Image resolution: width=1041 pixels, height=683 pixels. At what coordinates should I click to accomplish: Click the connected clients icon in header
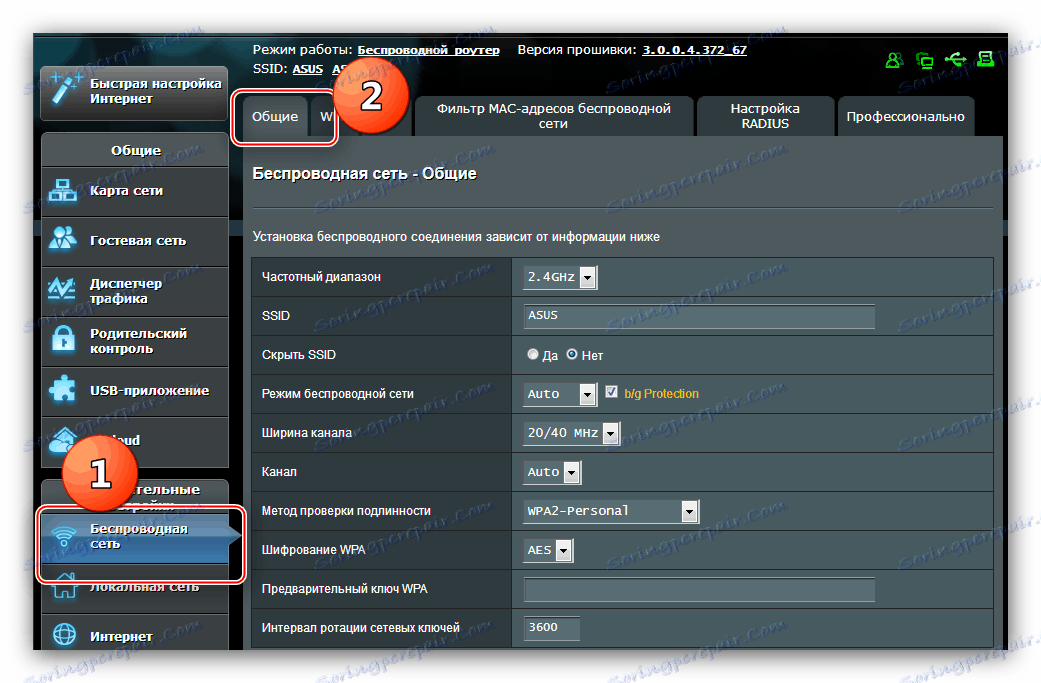(x=924, y=60)
